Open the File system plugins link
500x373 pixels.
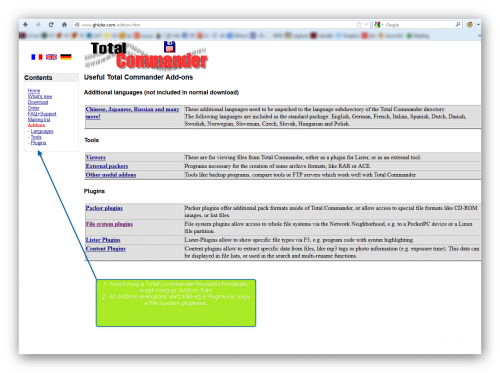click(x=109, y=224)
